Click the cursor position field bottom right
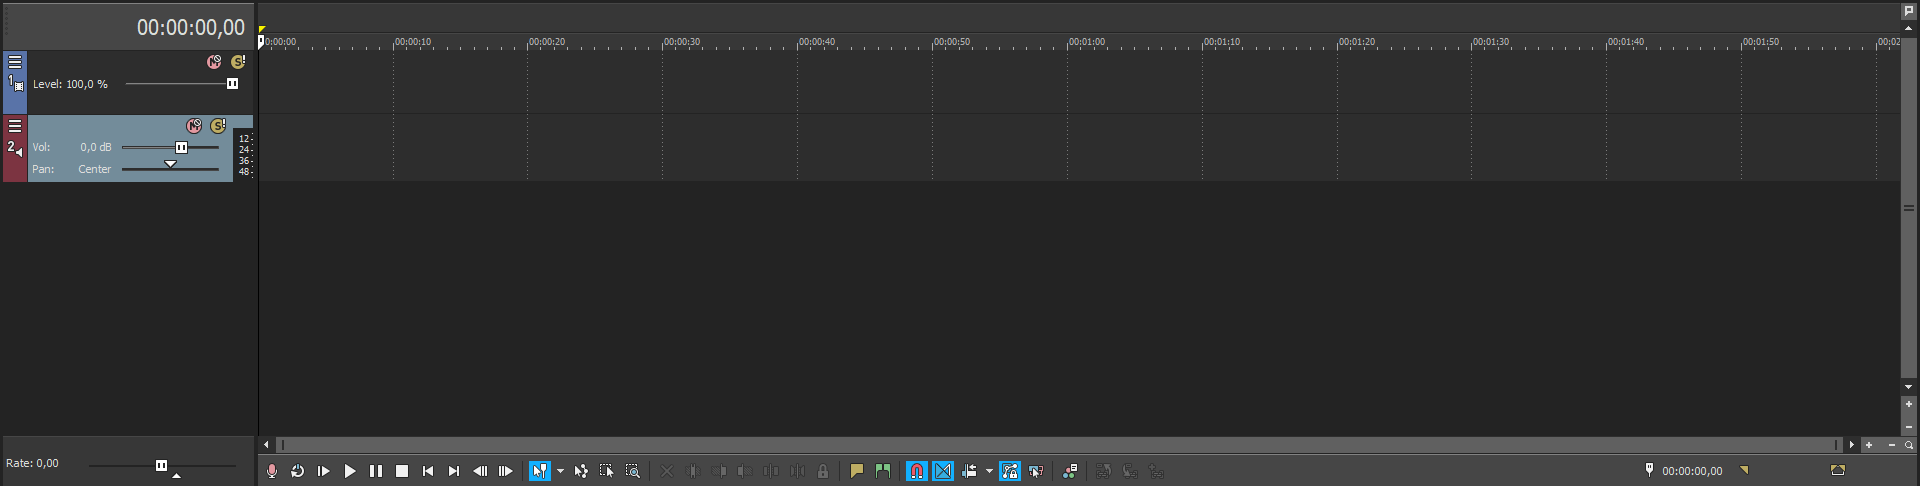The width and height of the screenshot is (1920, 486). click(x=1692, y=471)
